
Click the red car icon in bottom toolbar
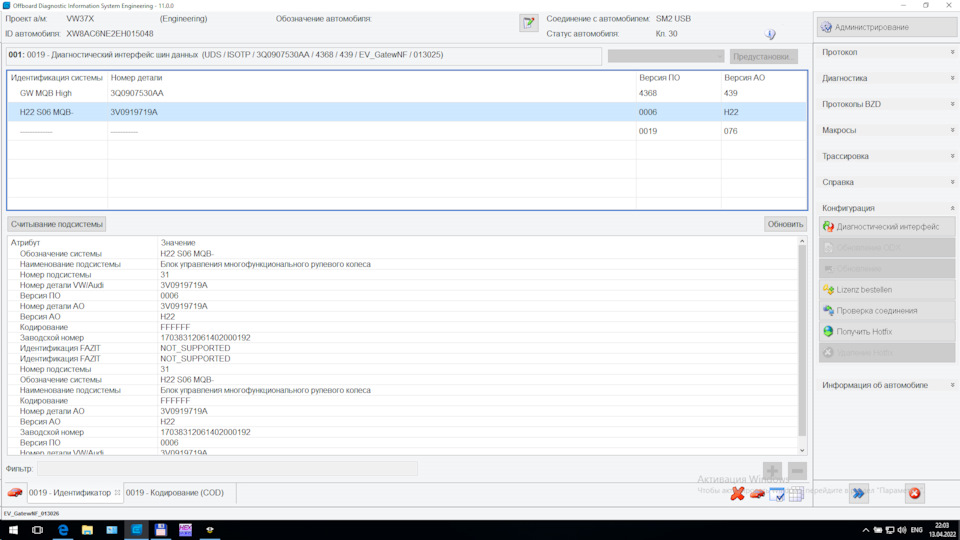pyautogui.click(x=757, y=493)
